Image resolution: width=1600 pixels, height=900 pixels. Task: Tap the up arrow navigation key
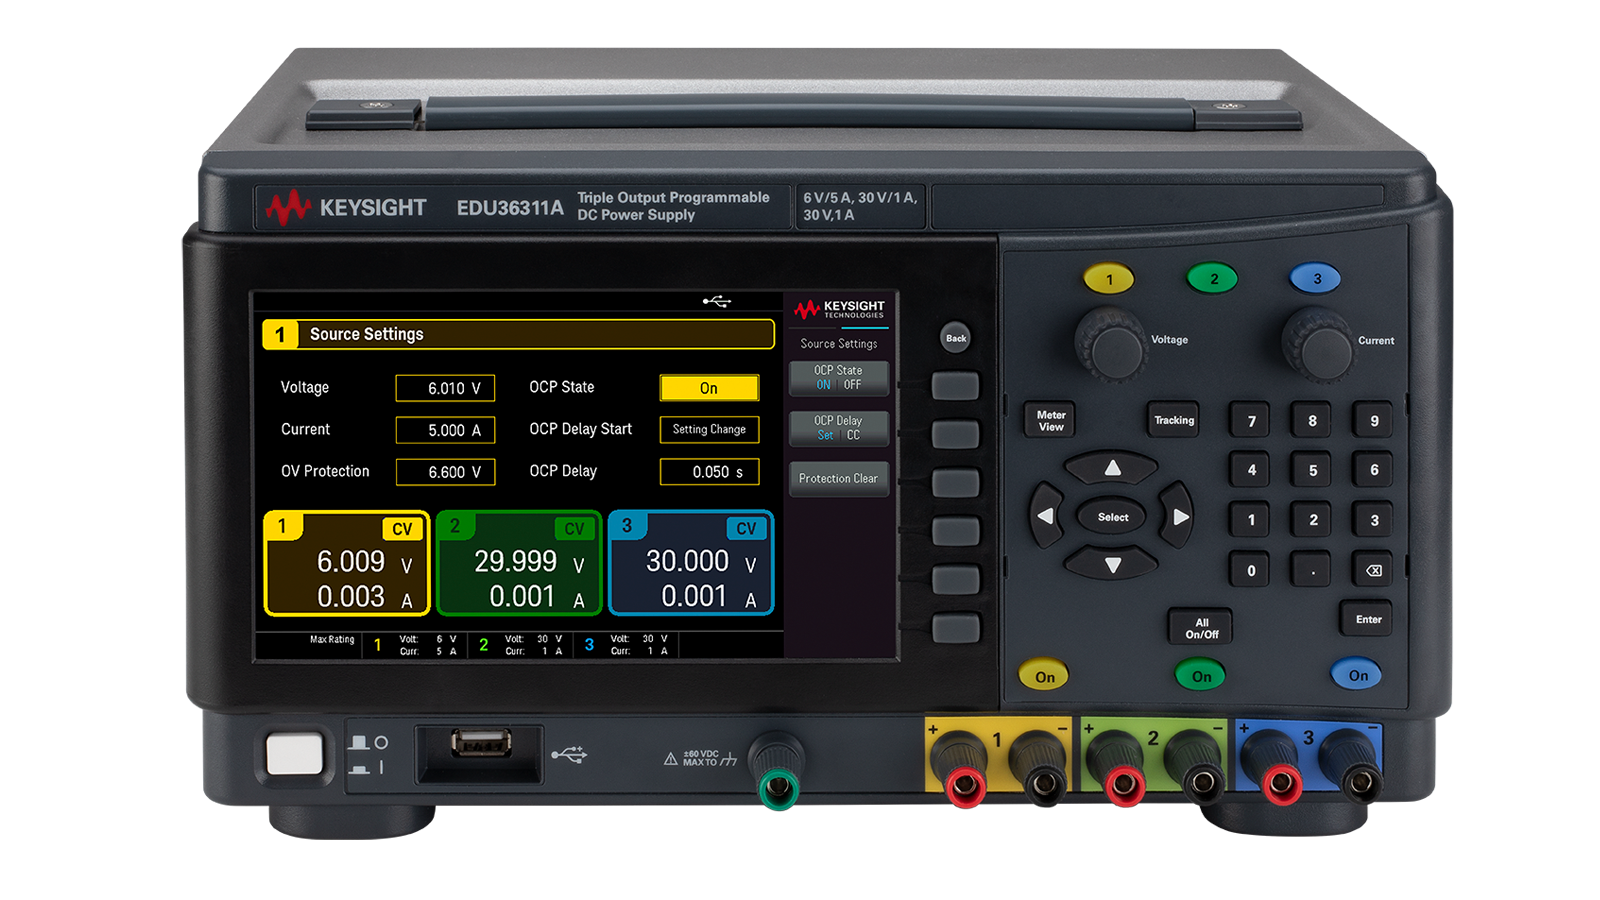[1112, 468]
